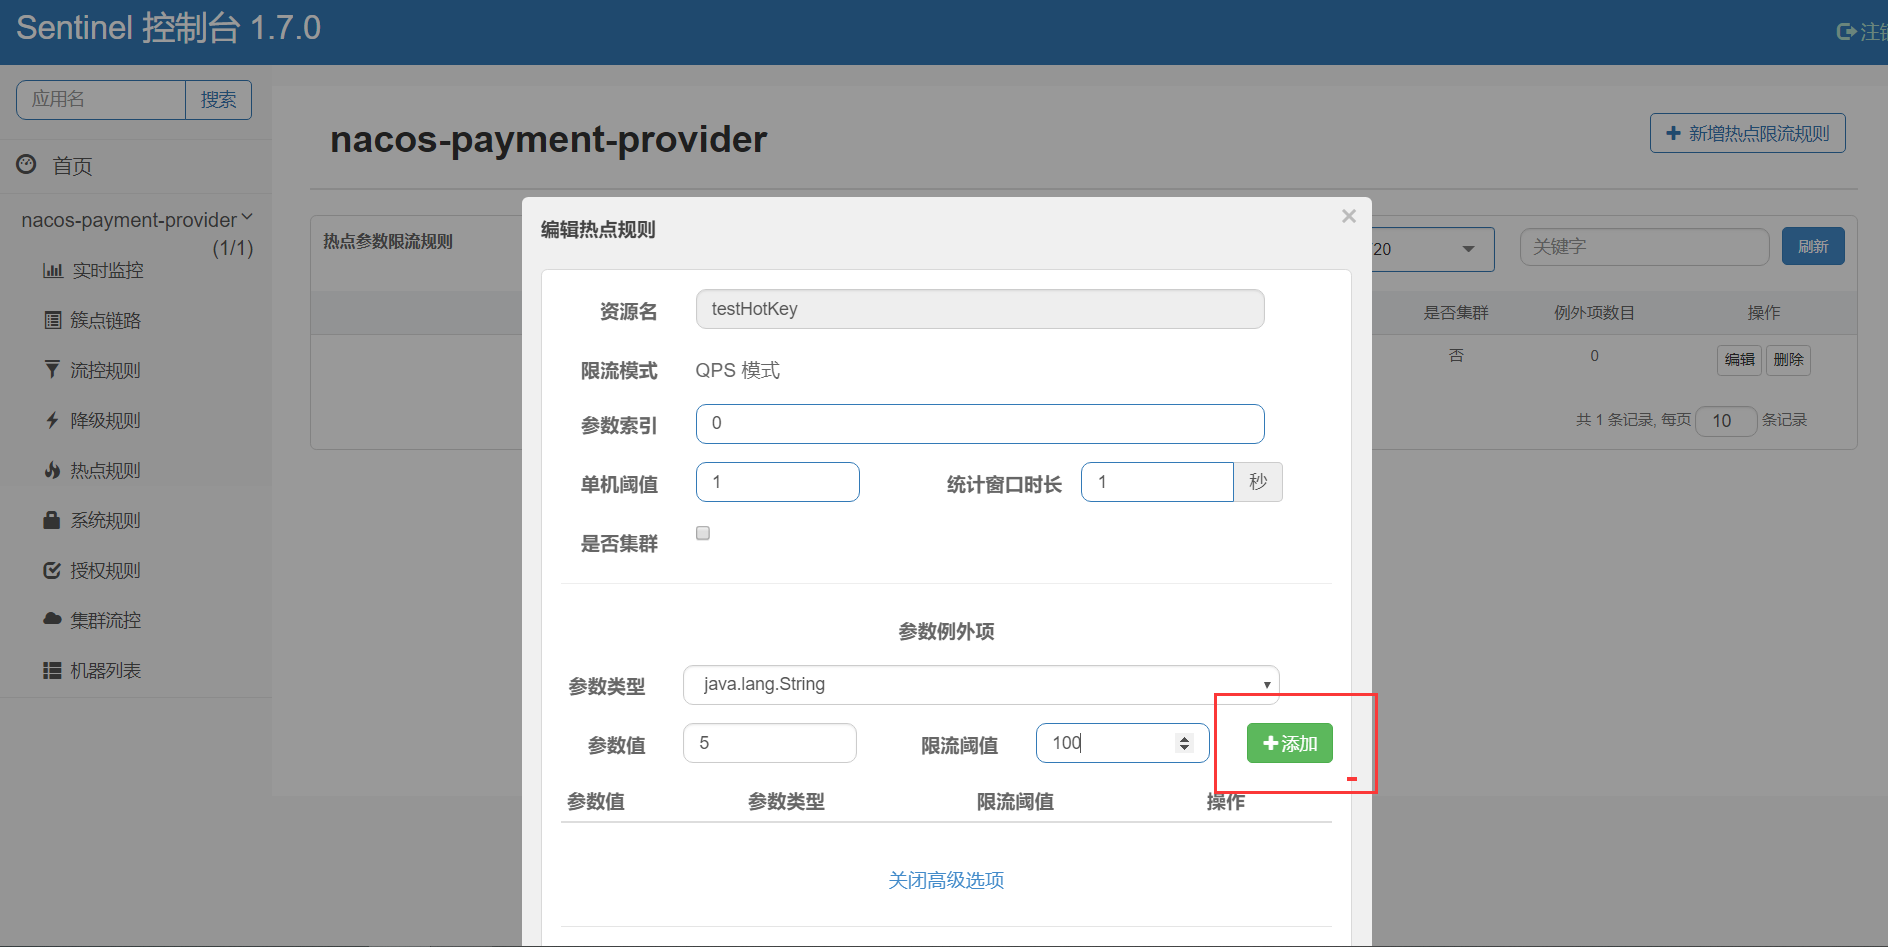The image size is (1888, 947).
Task: Open the page size dropdown showing 20
Action: point(1430,249)
